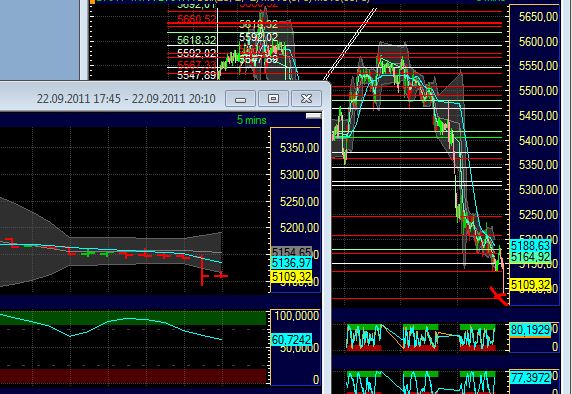
Task: Select the cyan 80,1929 oscillator value
Action: [530, 330]
